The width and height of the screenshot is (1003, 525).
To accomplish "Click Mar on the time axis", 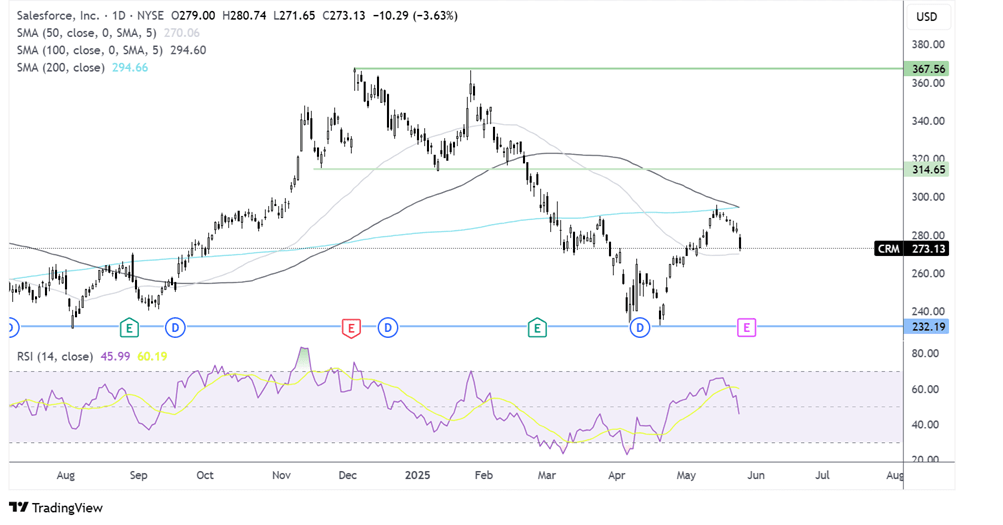I will click(x=546, y=475).
